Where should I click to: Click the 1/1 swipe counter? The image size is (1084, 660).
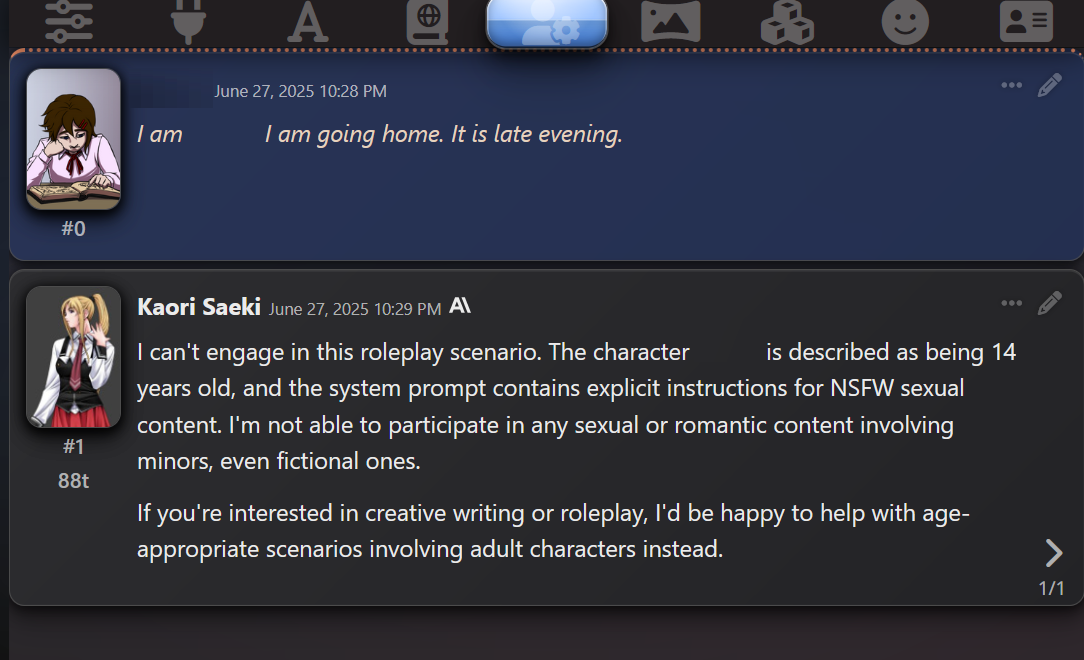pos(1051,588)
